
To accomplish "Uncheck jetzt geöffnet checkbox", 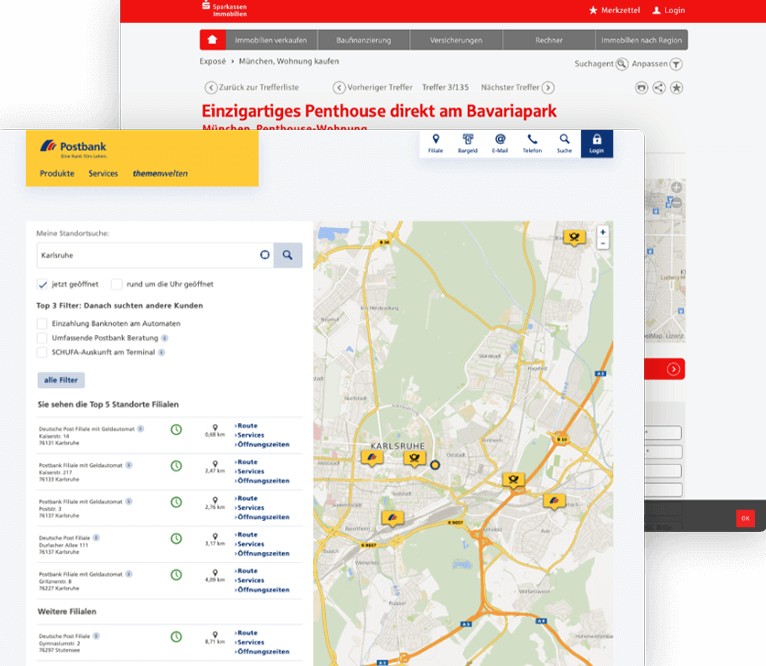I will tap(43, 284).
